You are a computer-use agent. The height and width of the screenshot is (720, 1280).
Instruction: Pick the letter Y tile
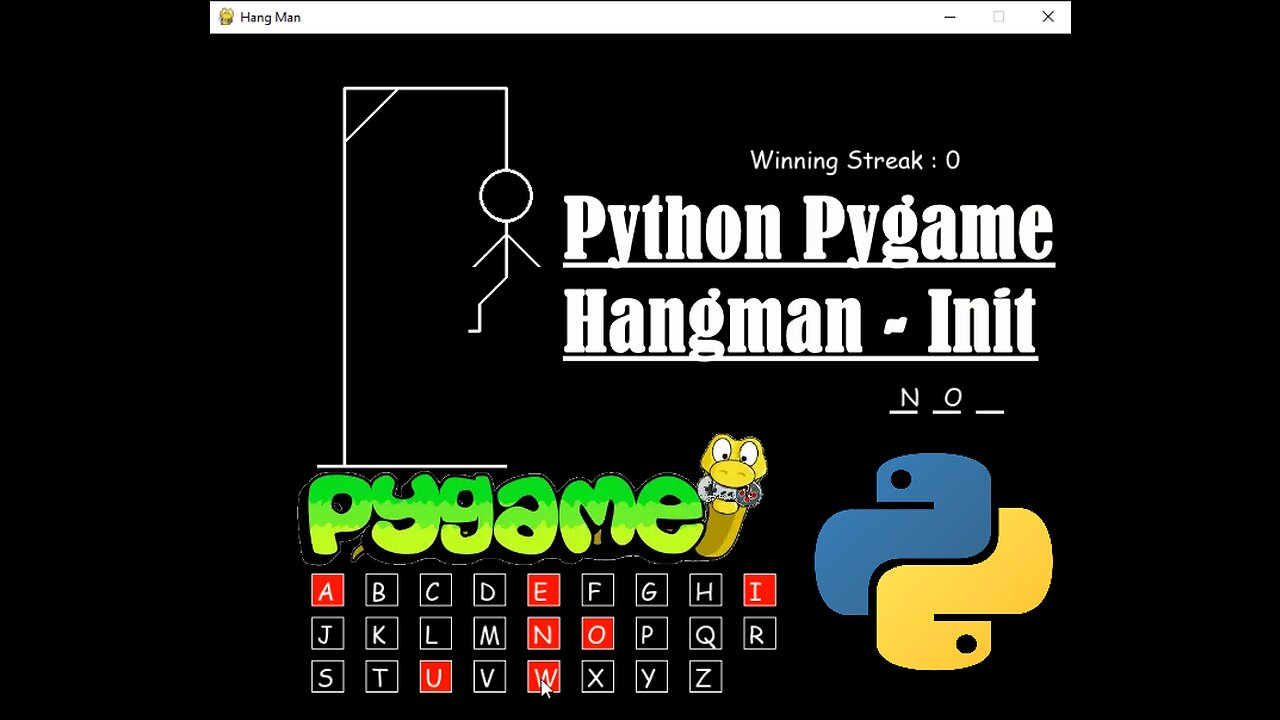click(x=651, y=677)
